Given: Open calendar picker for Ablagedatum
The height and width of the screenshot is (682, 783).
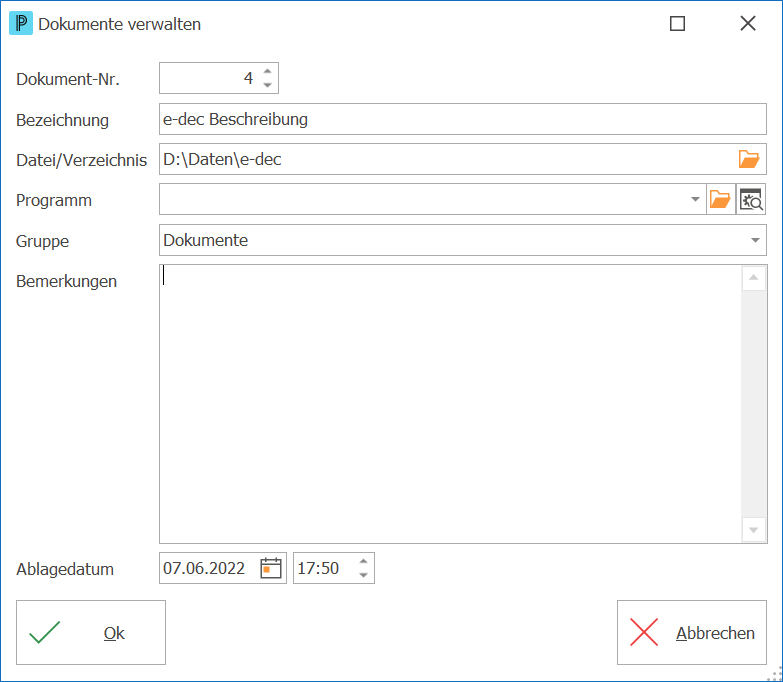Looking at the screenshot, I should click(x=271, y=568).
